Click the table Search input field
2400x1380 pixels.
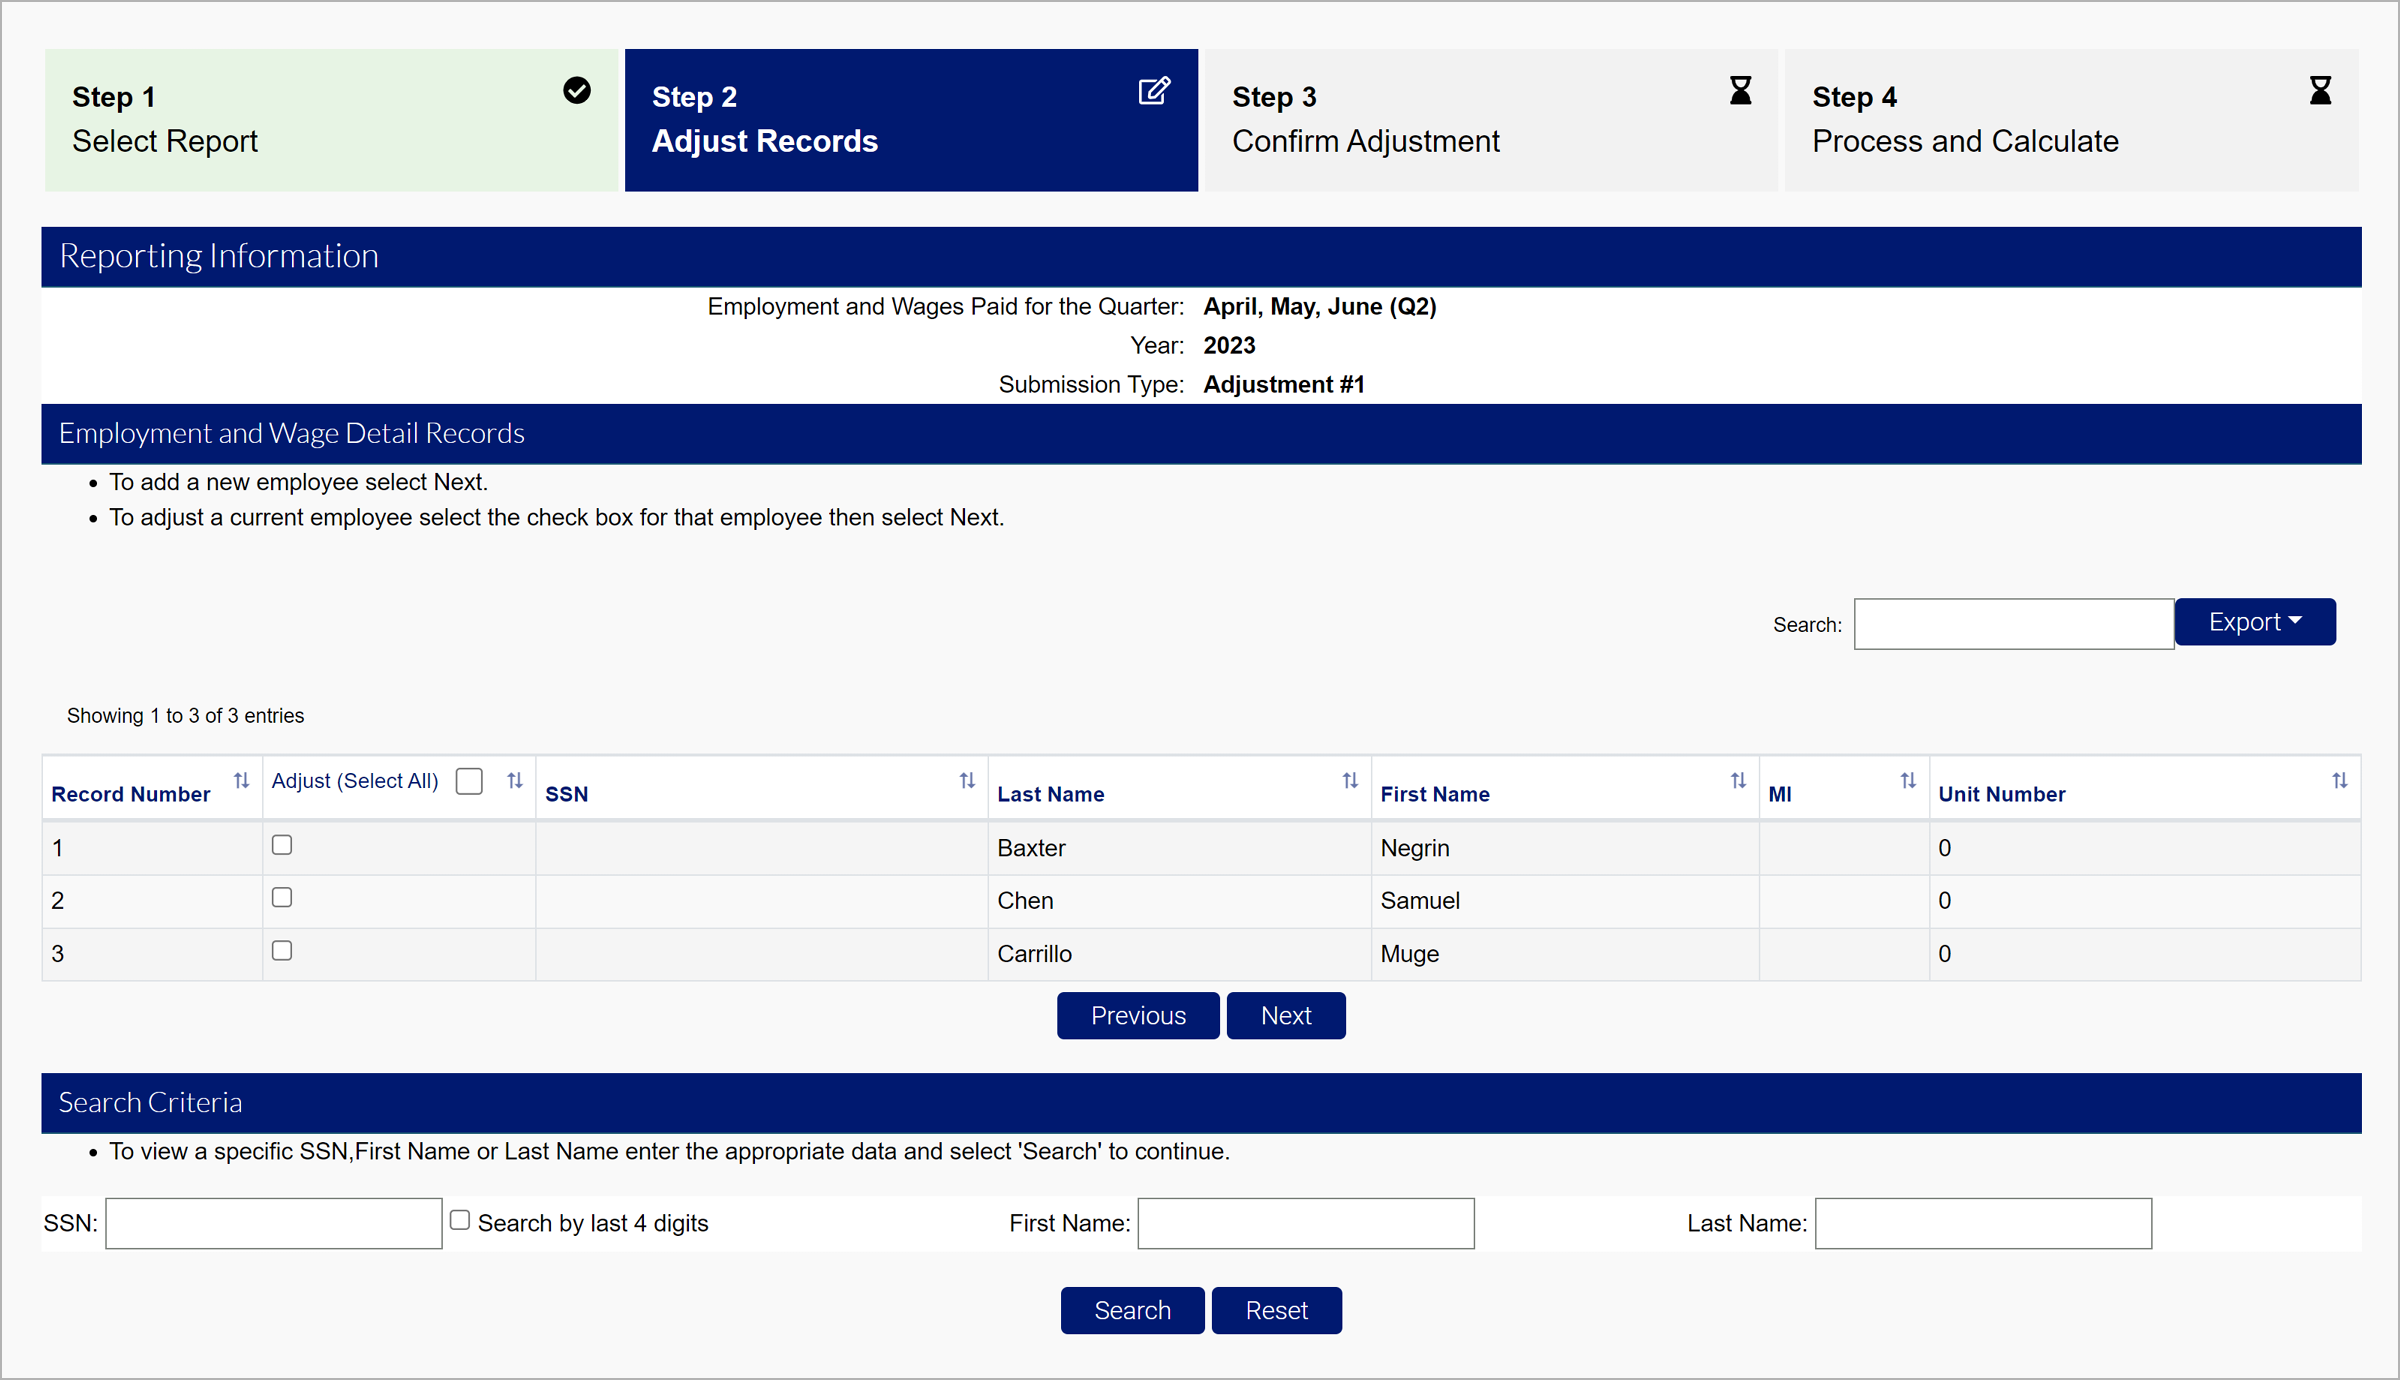pos(2012,624)
